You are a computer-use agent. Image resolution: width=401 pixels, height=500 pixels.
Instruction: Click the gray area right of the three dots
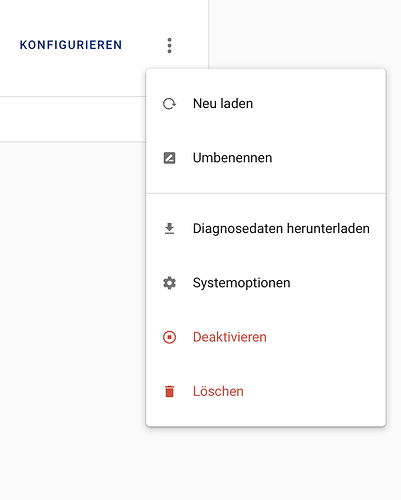tap(305, 33)
